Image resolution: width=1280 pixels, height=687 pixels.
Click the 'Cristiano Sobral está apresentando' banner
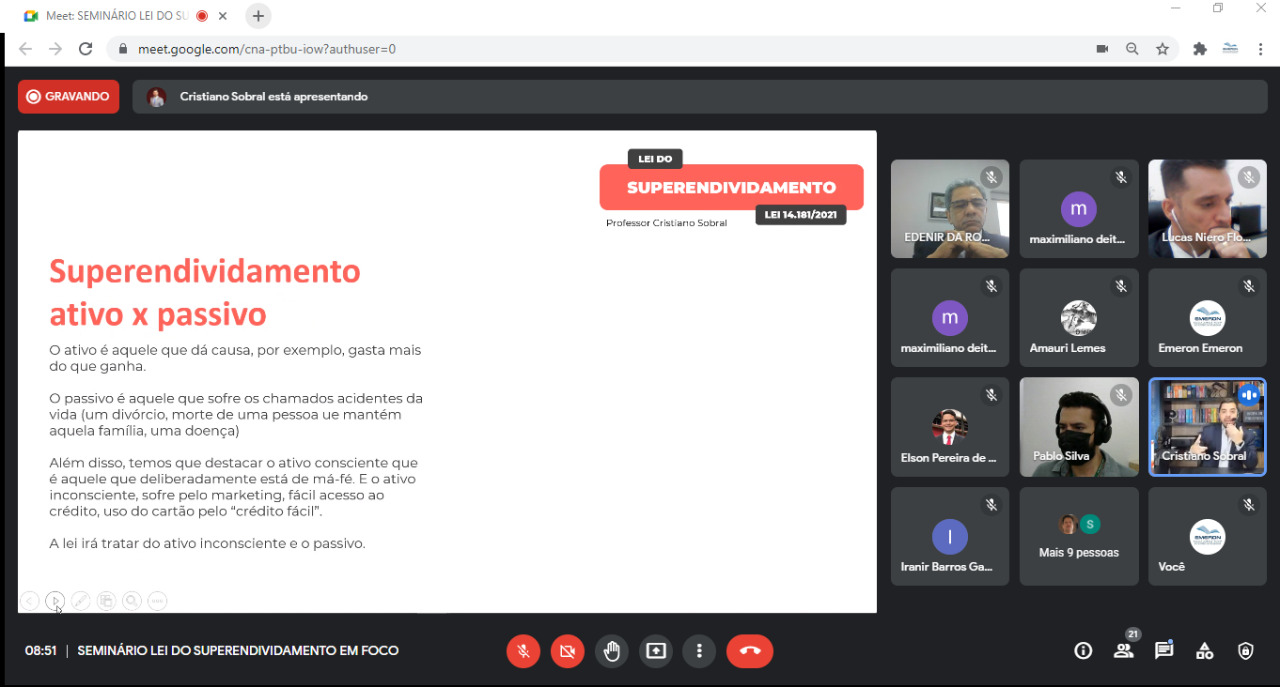700,97
